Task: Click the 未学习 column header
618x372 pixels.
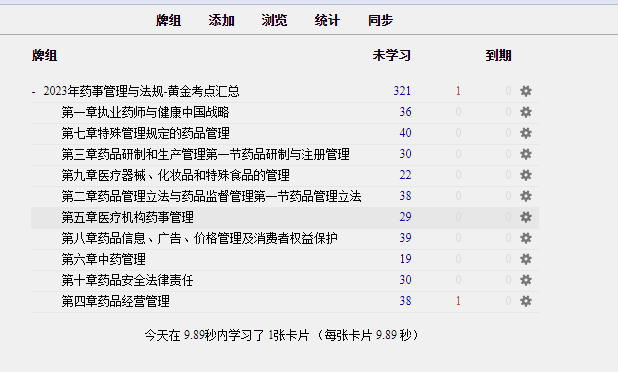Action: [x=392, y=55]
